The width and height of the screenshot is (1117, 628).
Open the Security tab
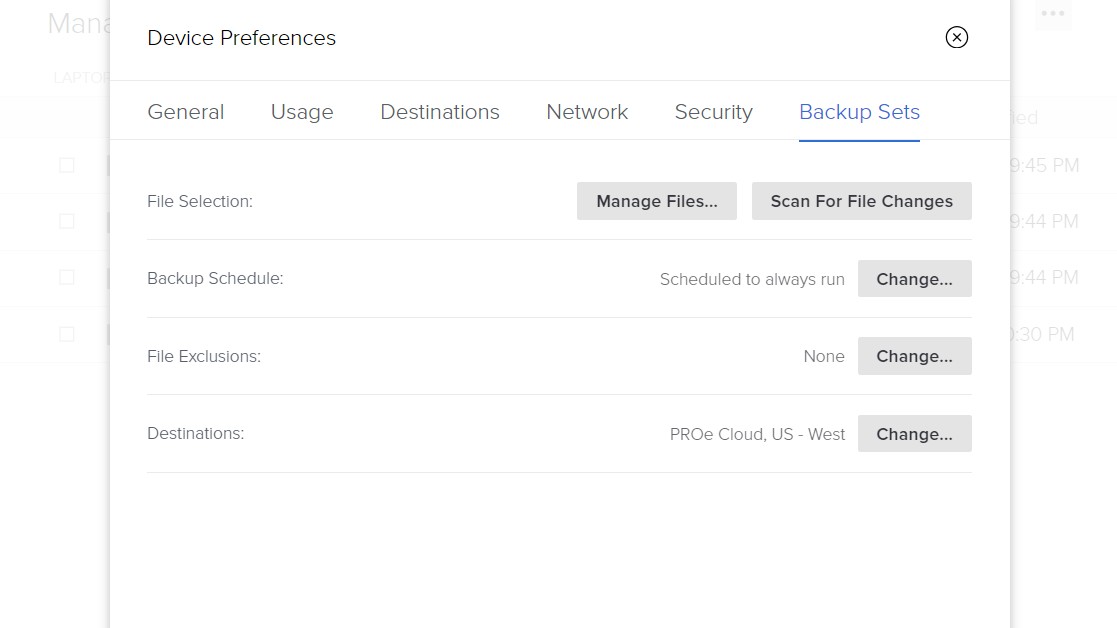713,112
